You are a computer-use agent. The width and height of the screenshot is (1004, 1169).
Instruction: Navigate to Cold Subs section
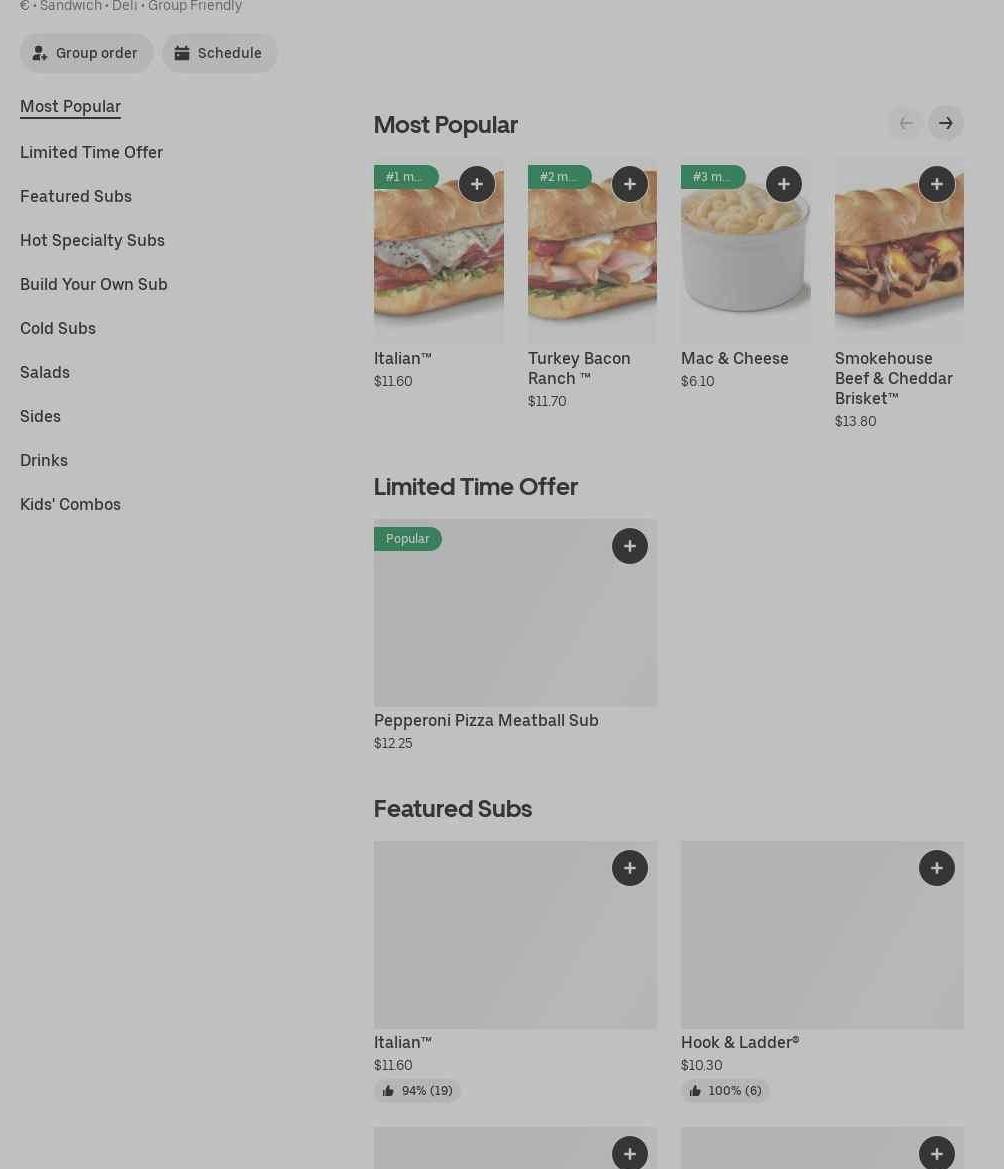[58, 328]
